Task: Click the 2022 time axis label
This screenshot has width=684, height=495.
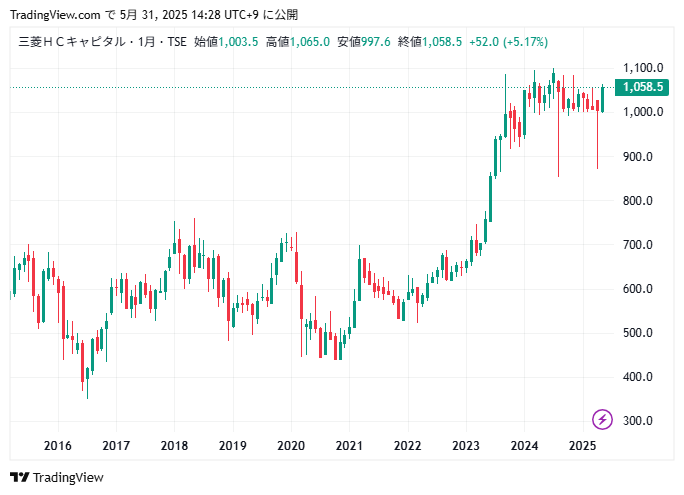Action: [x=407, y=446]
